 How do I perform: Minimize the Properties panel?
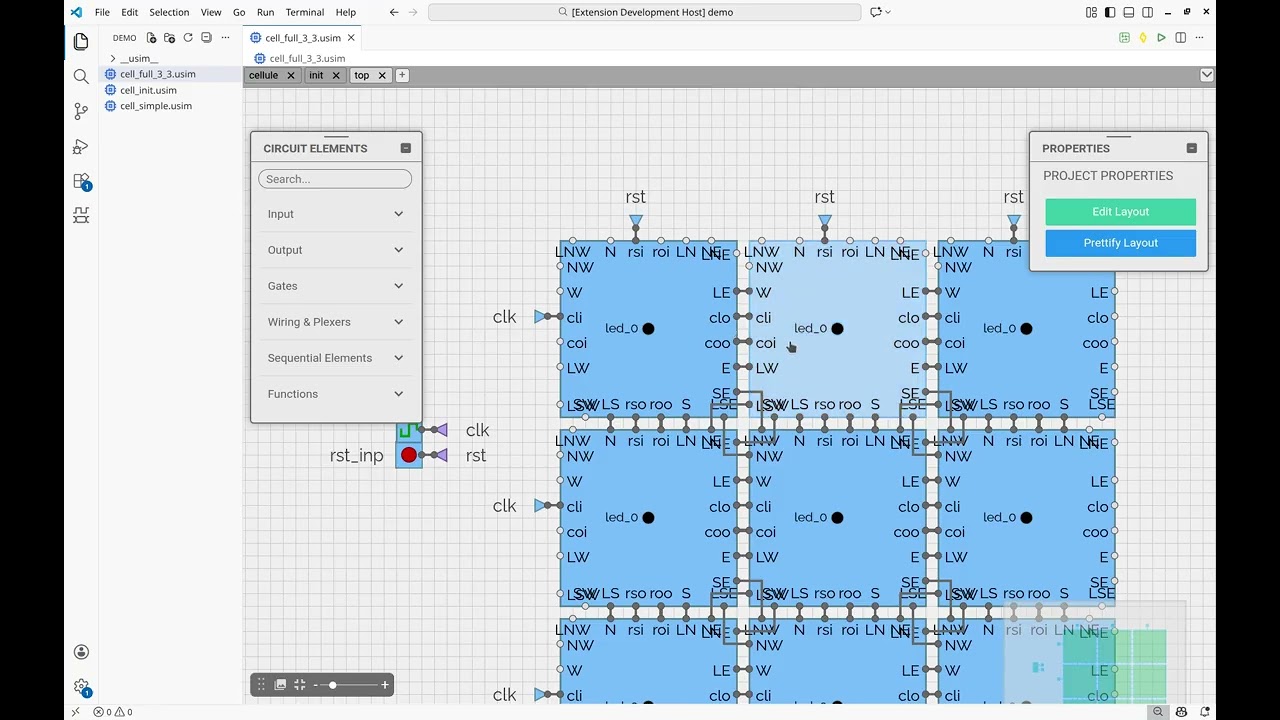pyautogui.click(x=1192, y=148)
